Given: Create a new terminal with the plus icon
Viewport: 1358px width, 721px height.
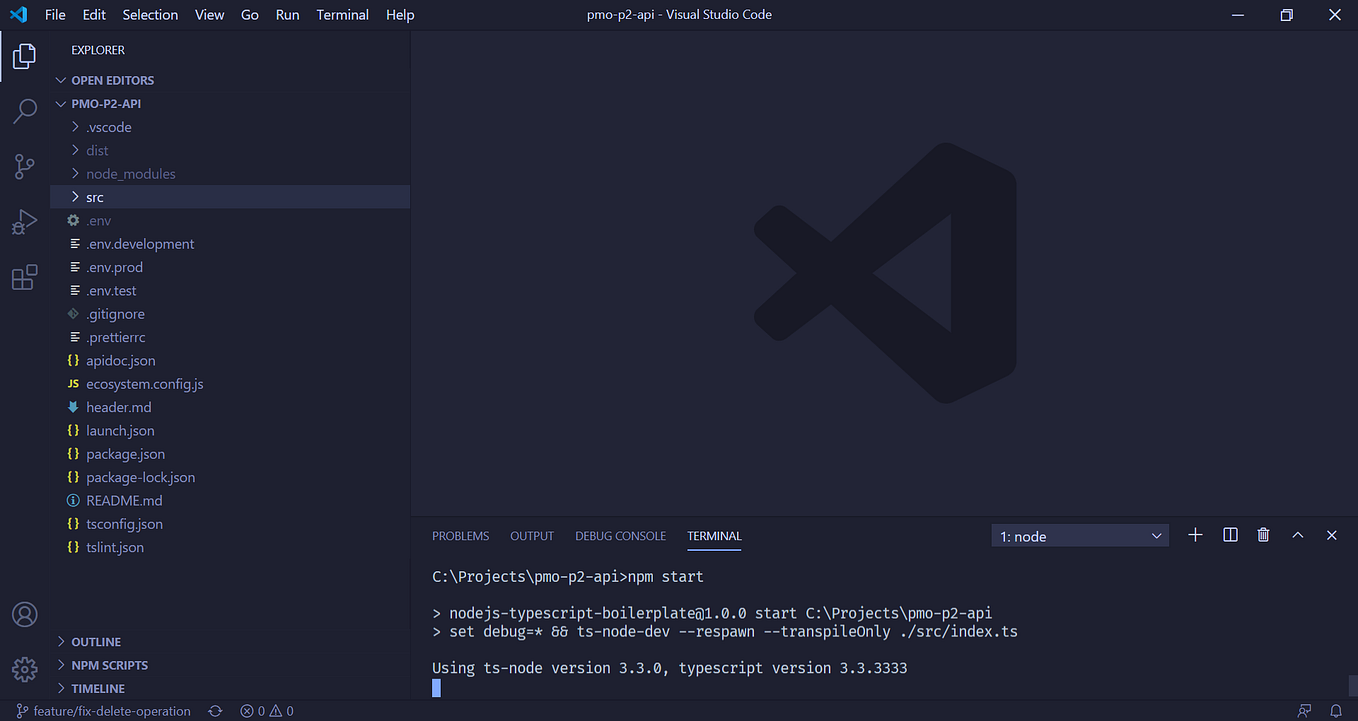Looking at the screenshot, I should click(x=1195, y=535).
